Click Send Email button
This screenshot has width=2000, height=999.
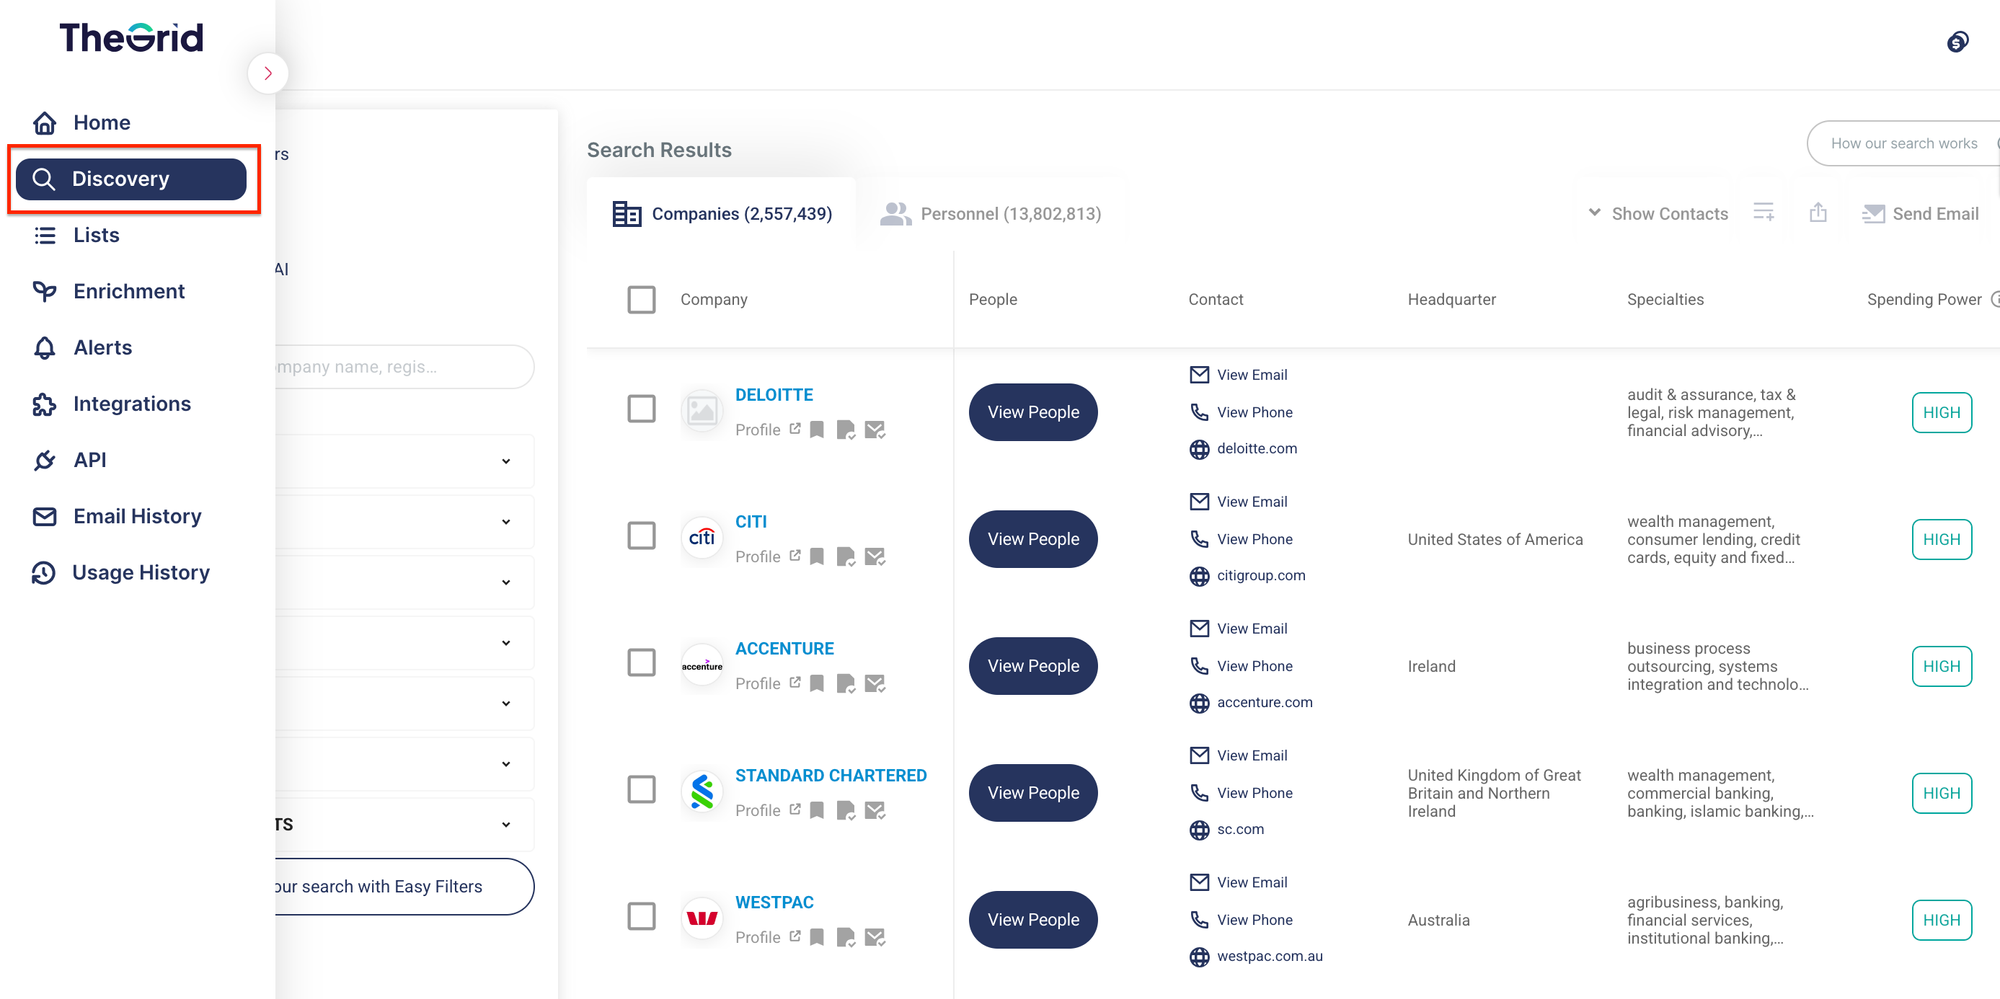[1920, 214]
